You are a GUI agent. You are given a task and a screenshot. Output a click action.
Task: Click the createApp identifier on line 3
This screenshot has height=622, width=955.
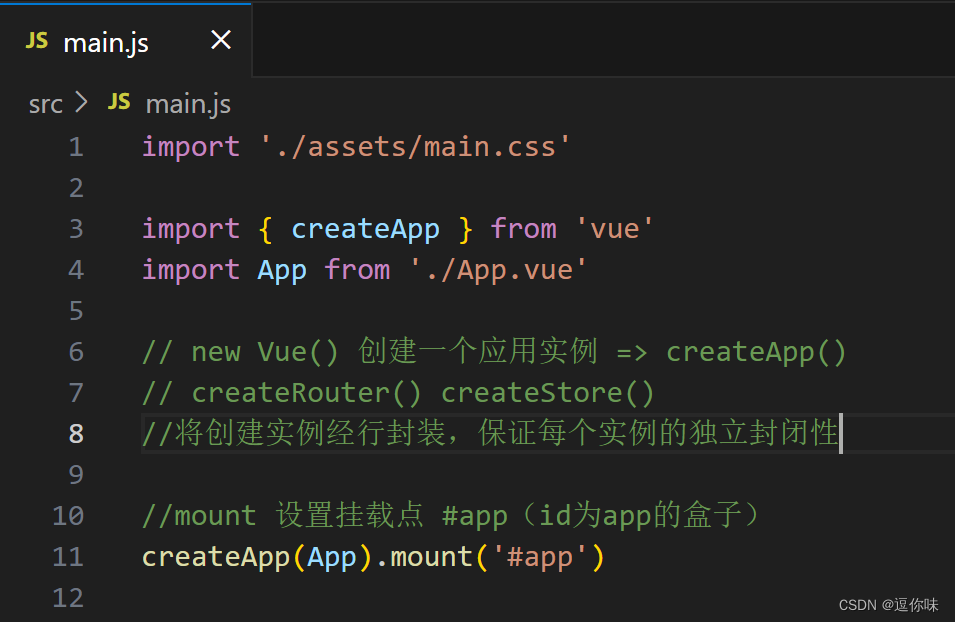[365, 228]
